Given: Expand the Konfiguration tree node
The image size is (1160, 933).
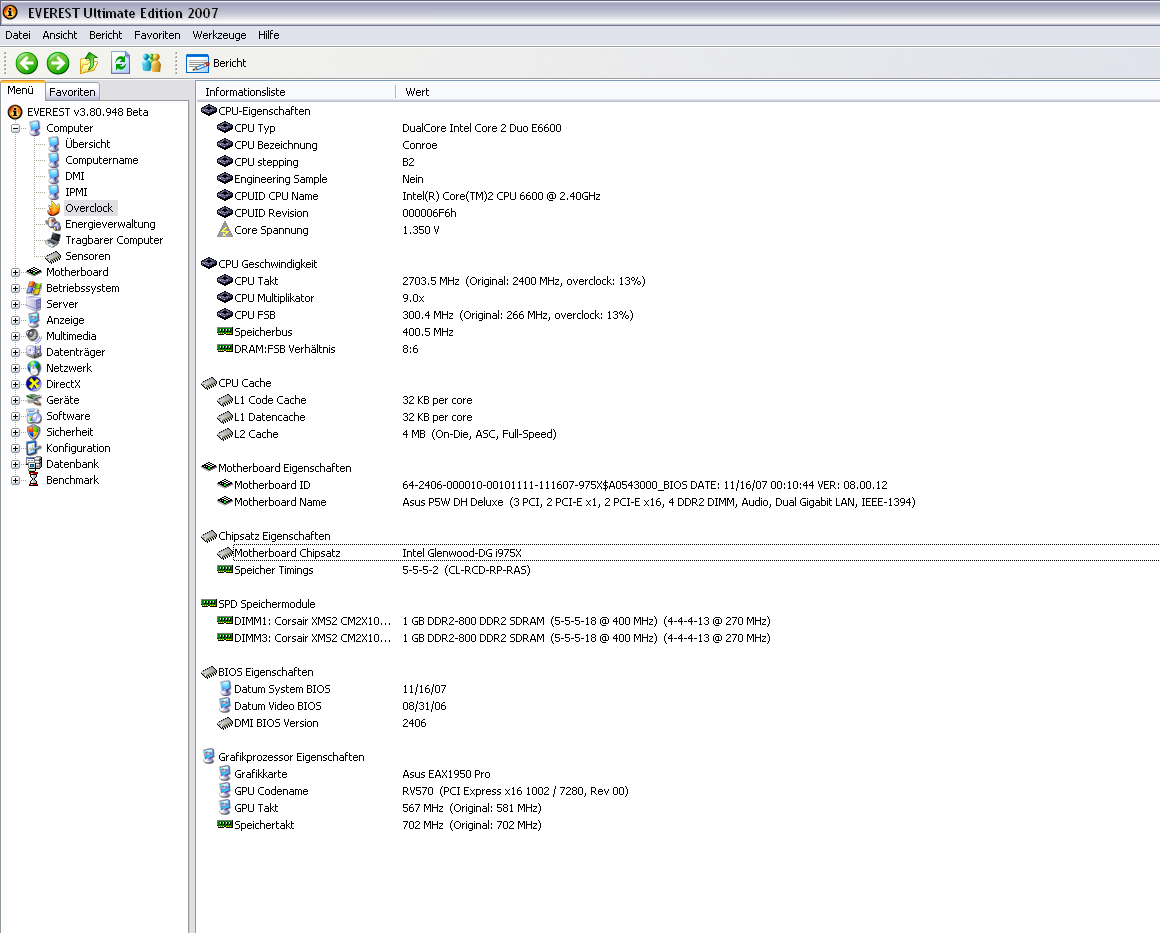Looking at the screenshot, I should pyautogui.click(x=15, y=448).
